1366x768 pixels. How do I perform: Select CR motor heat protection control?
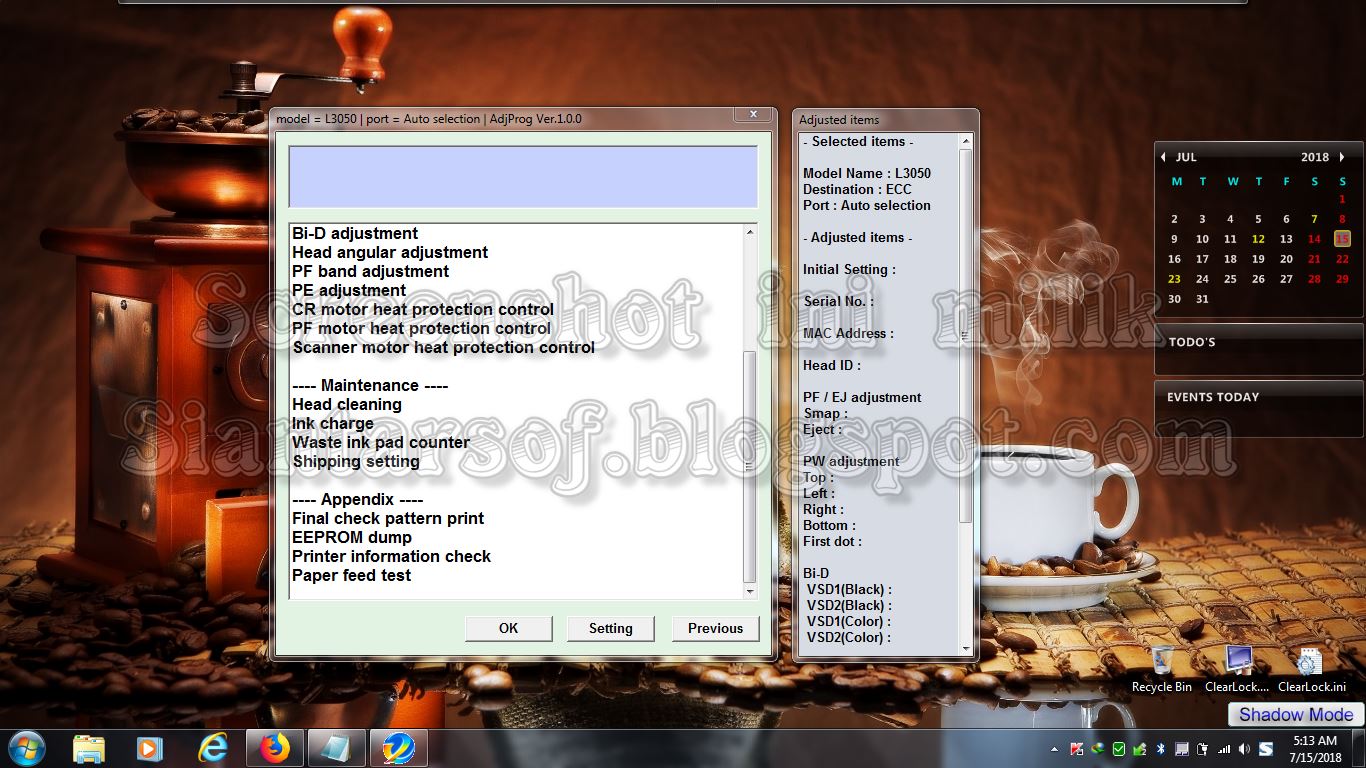coord(423,309)
